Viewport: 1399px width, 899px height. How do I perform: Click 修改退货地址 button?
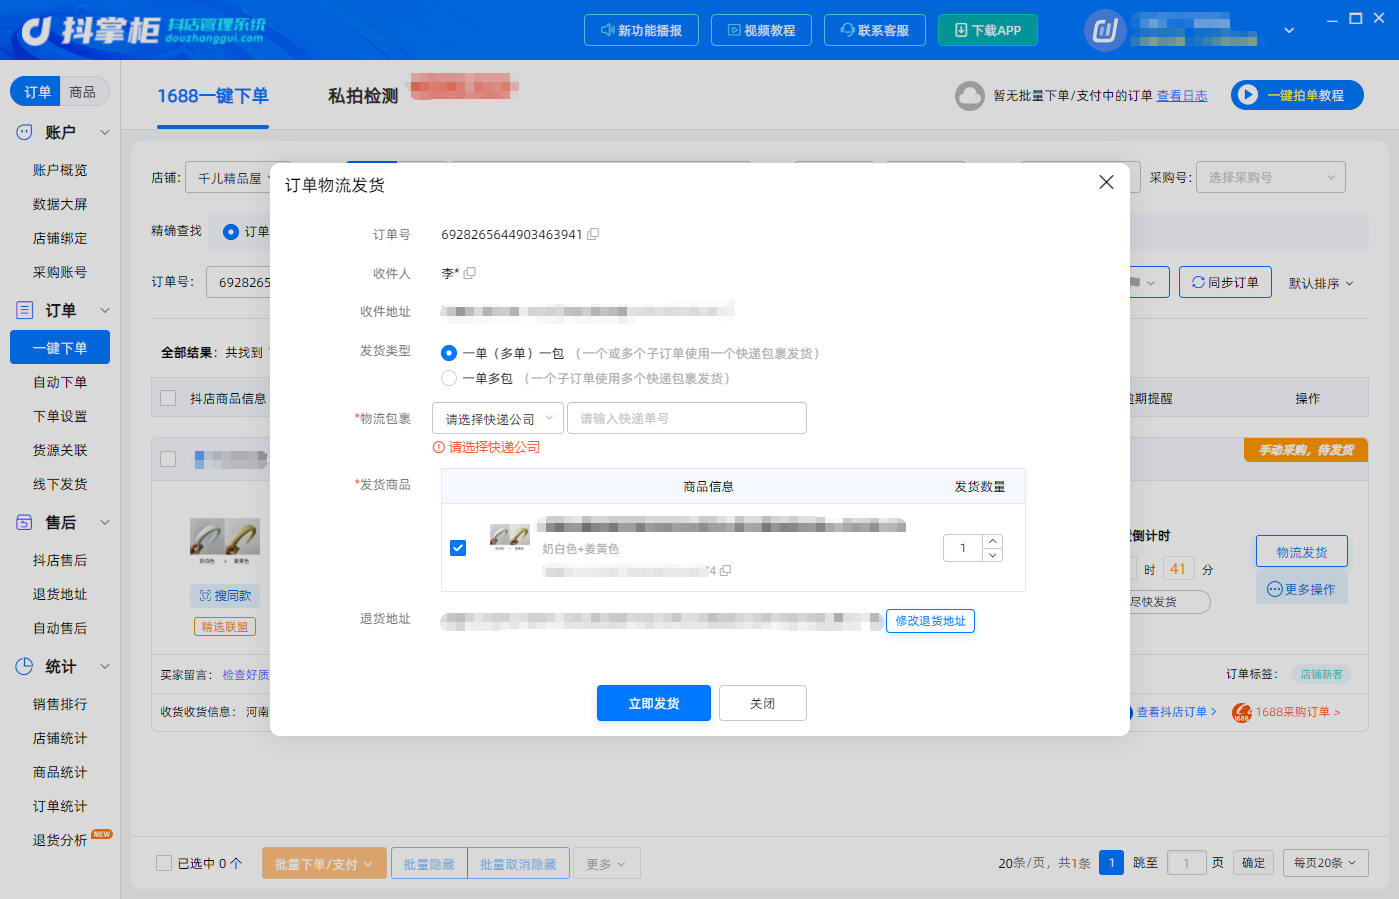930,621
